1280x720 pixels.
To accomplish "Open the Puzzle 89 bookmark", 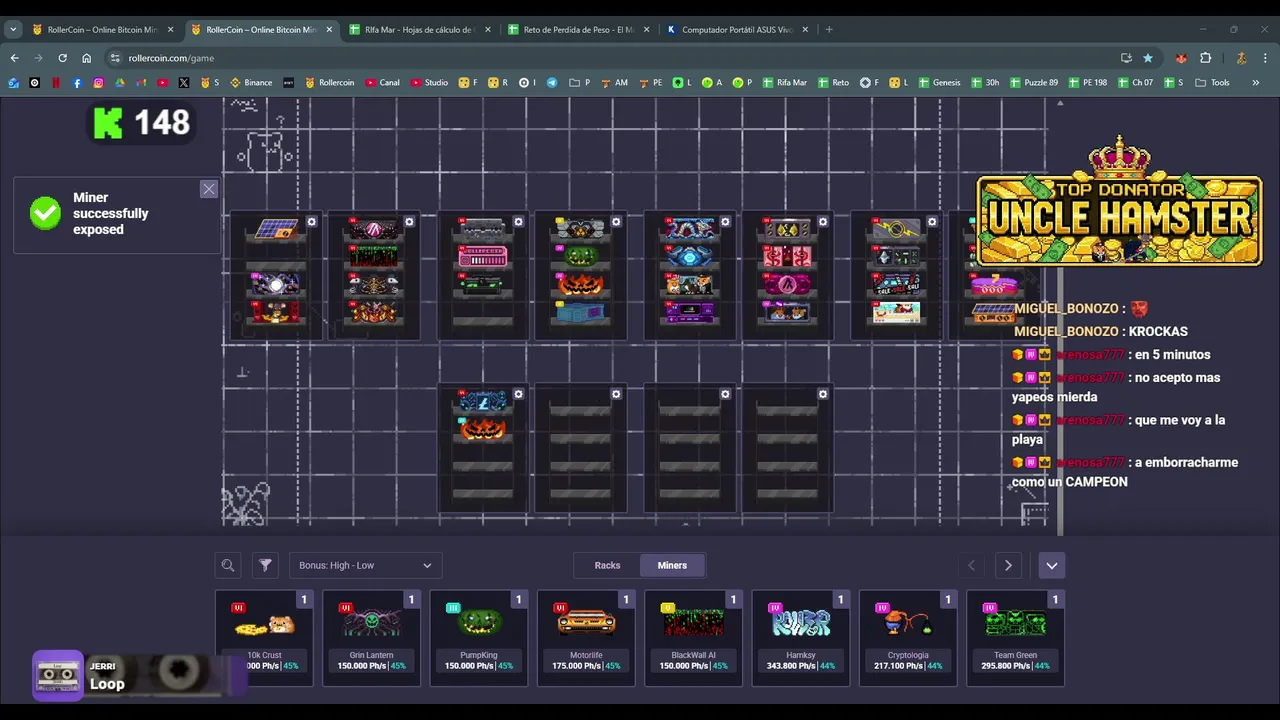I will pyautogui.click(x=1033, y=83).
